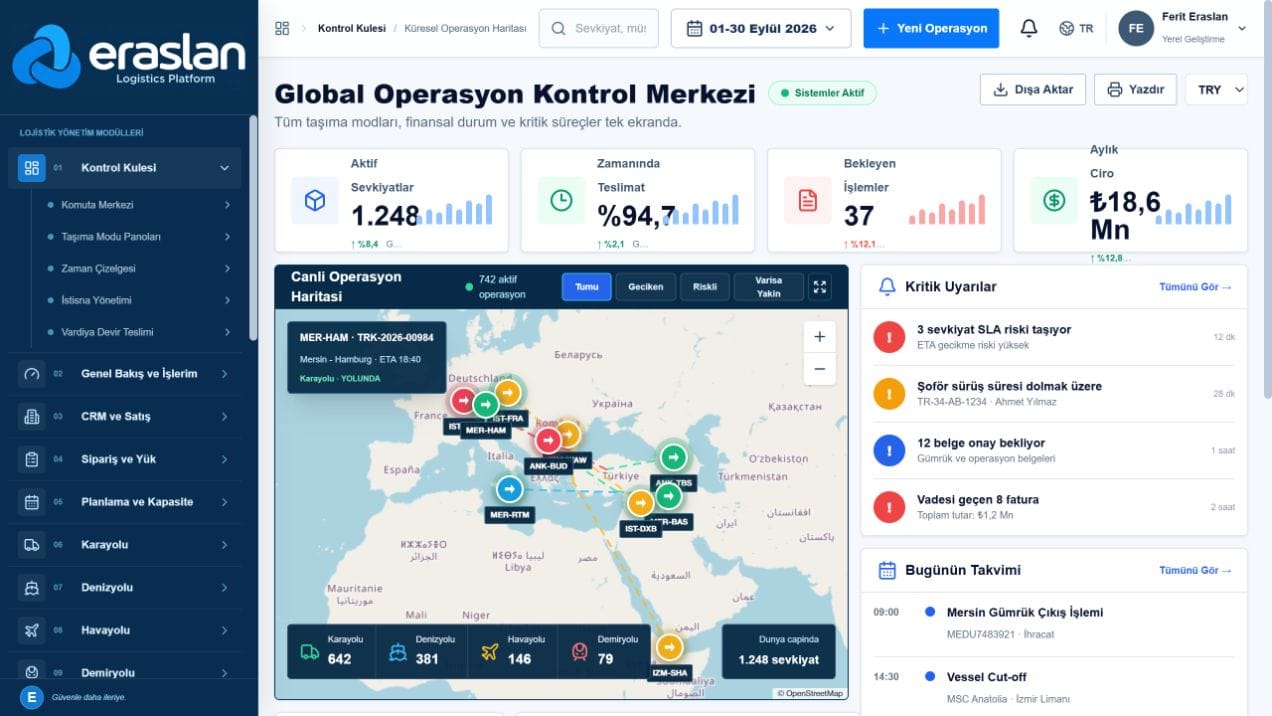Open Tümünü Gör in Bugünün Takvimi
This screenshot has height=716, width=1272.
point(1195,570)
